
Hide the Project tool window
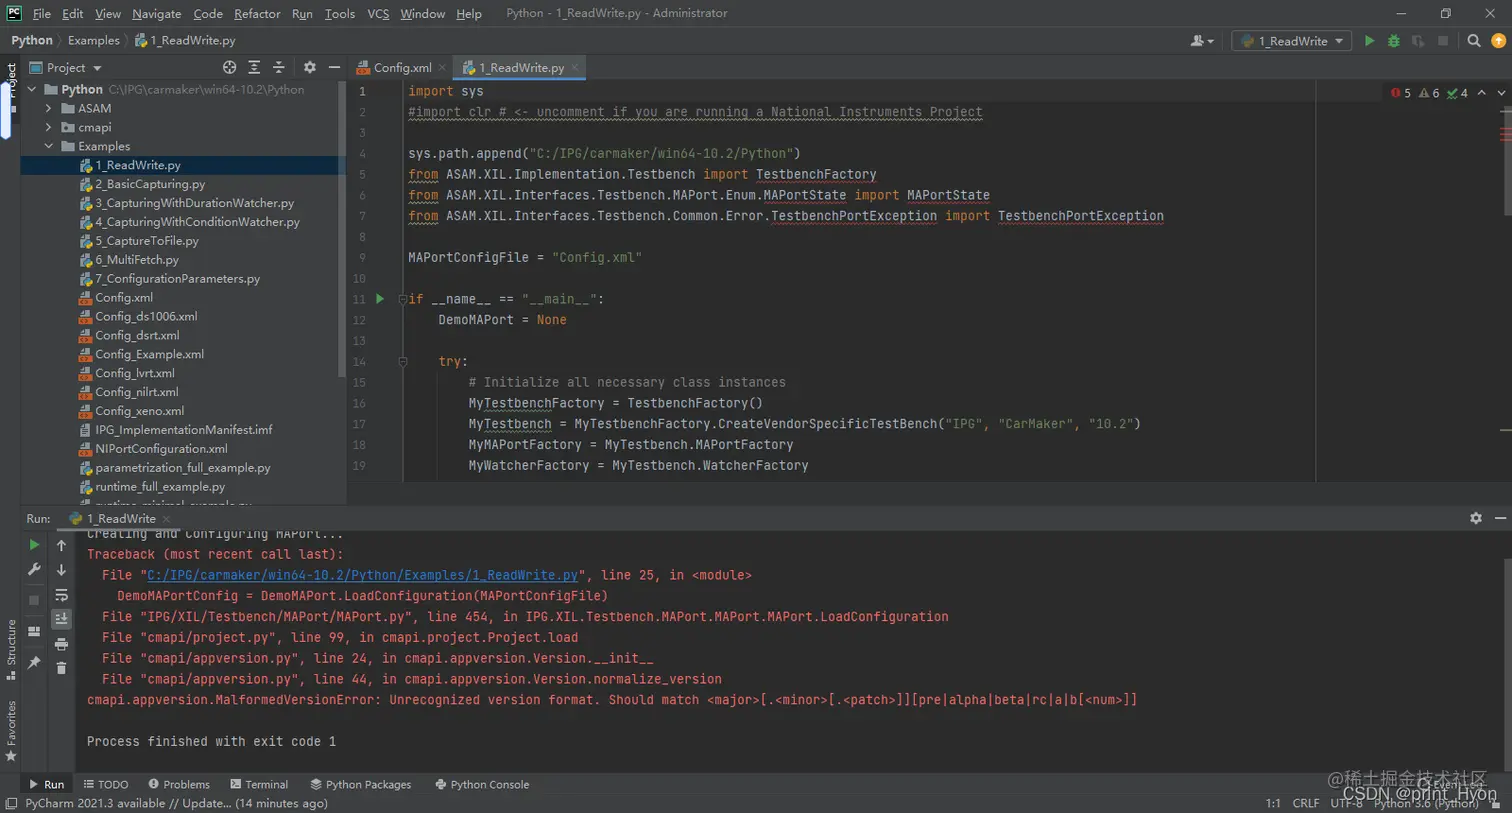click(334, 67)
